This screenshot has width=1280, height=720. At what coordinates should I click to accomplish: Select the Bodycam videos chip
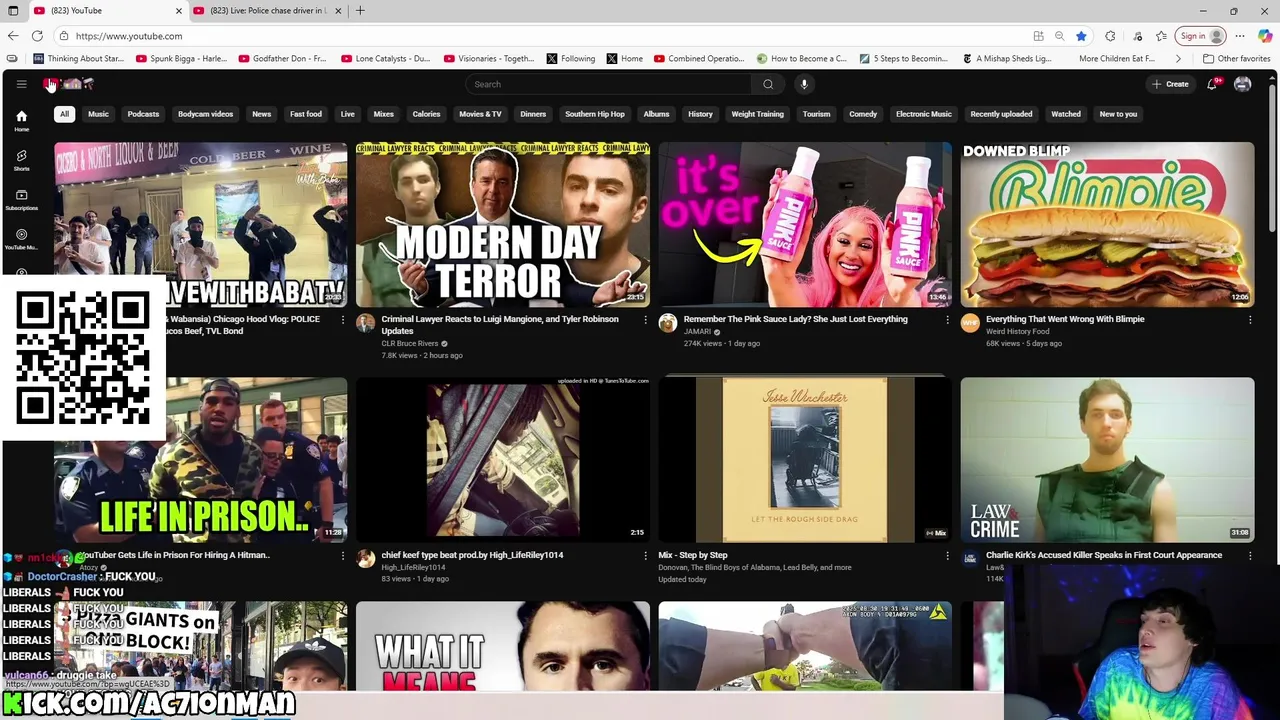[205, 114]
